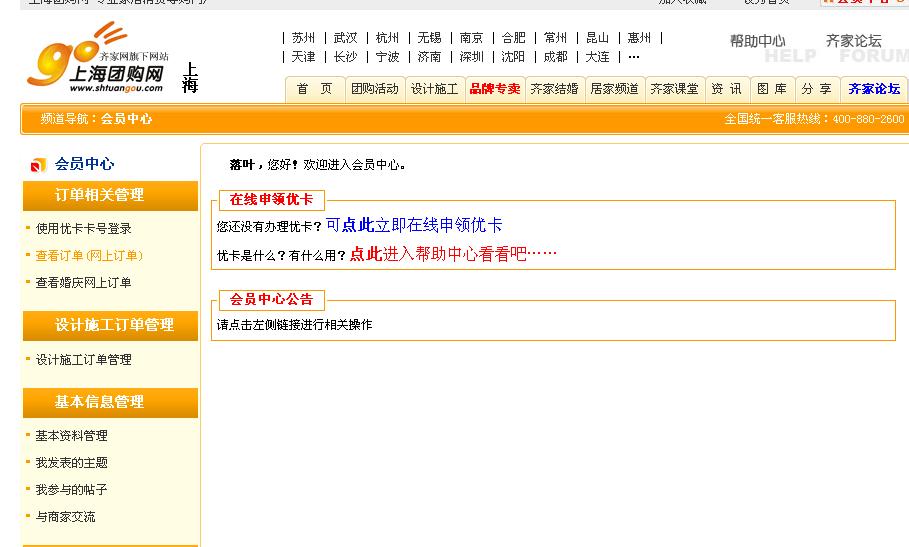Switch to the 设计施工 tab
Image resolution: width=909 pixels, height=547 pixels.
(x=435, y=89)
